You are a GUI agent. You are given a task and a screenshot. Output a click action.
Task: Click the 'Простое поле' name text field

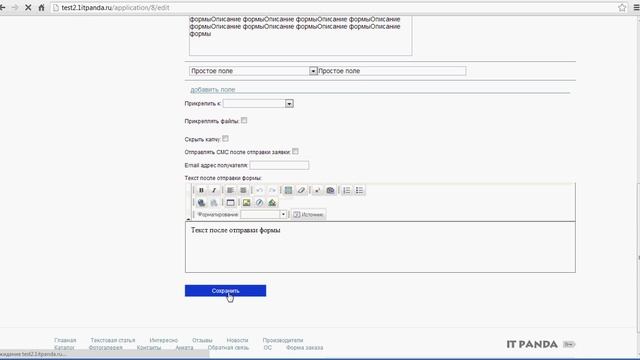click(391, 71)
